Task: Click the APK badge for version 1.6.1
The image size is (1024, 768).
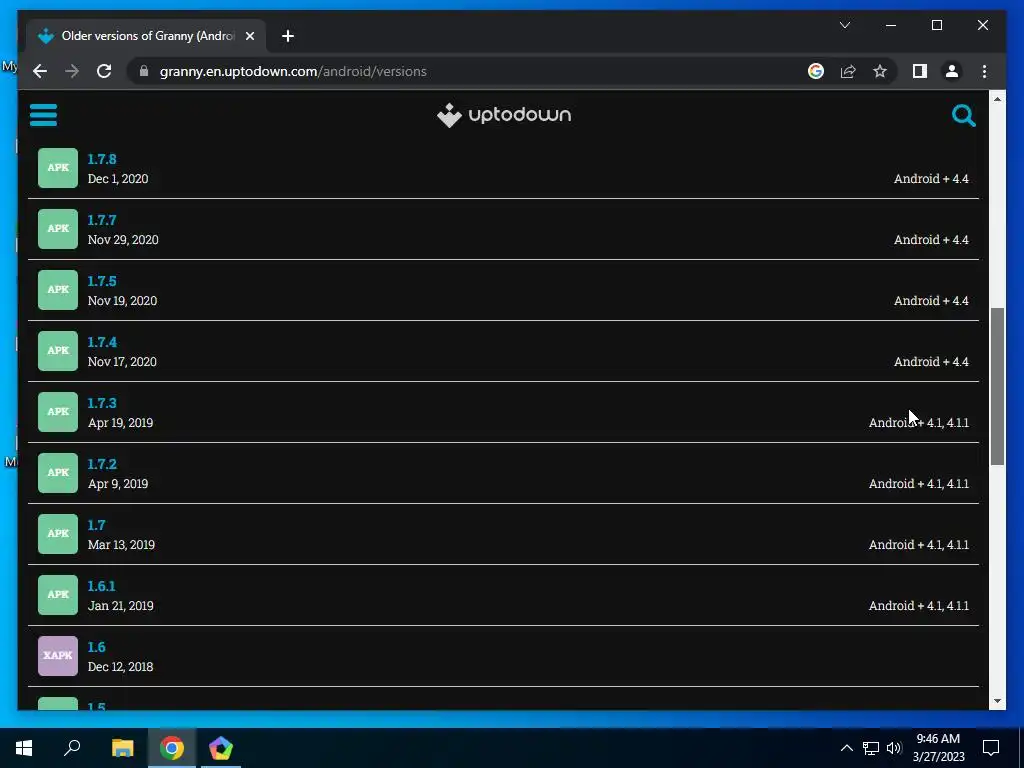Action: tap(57, 594)
